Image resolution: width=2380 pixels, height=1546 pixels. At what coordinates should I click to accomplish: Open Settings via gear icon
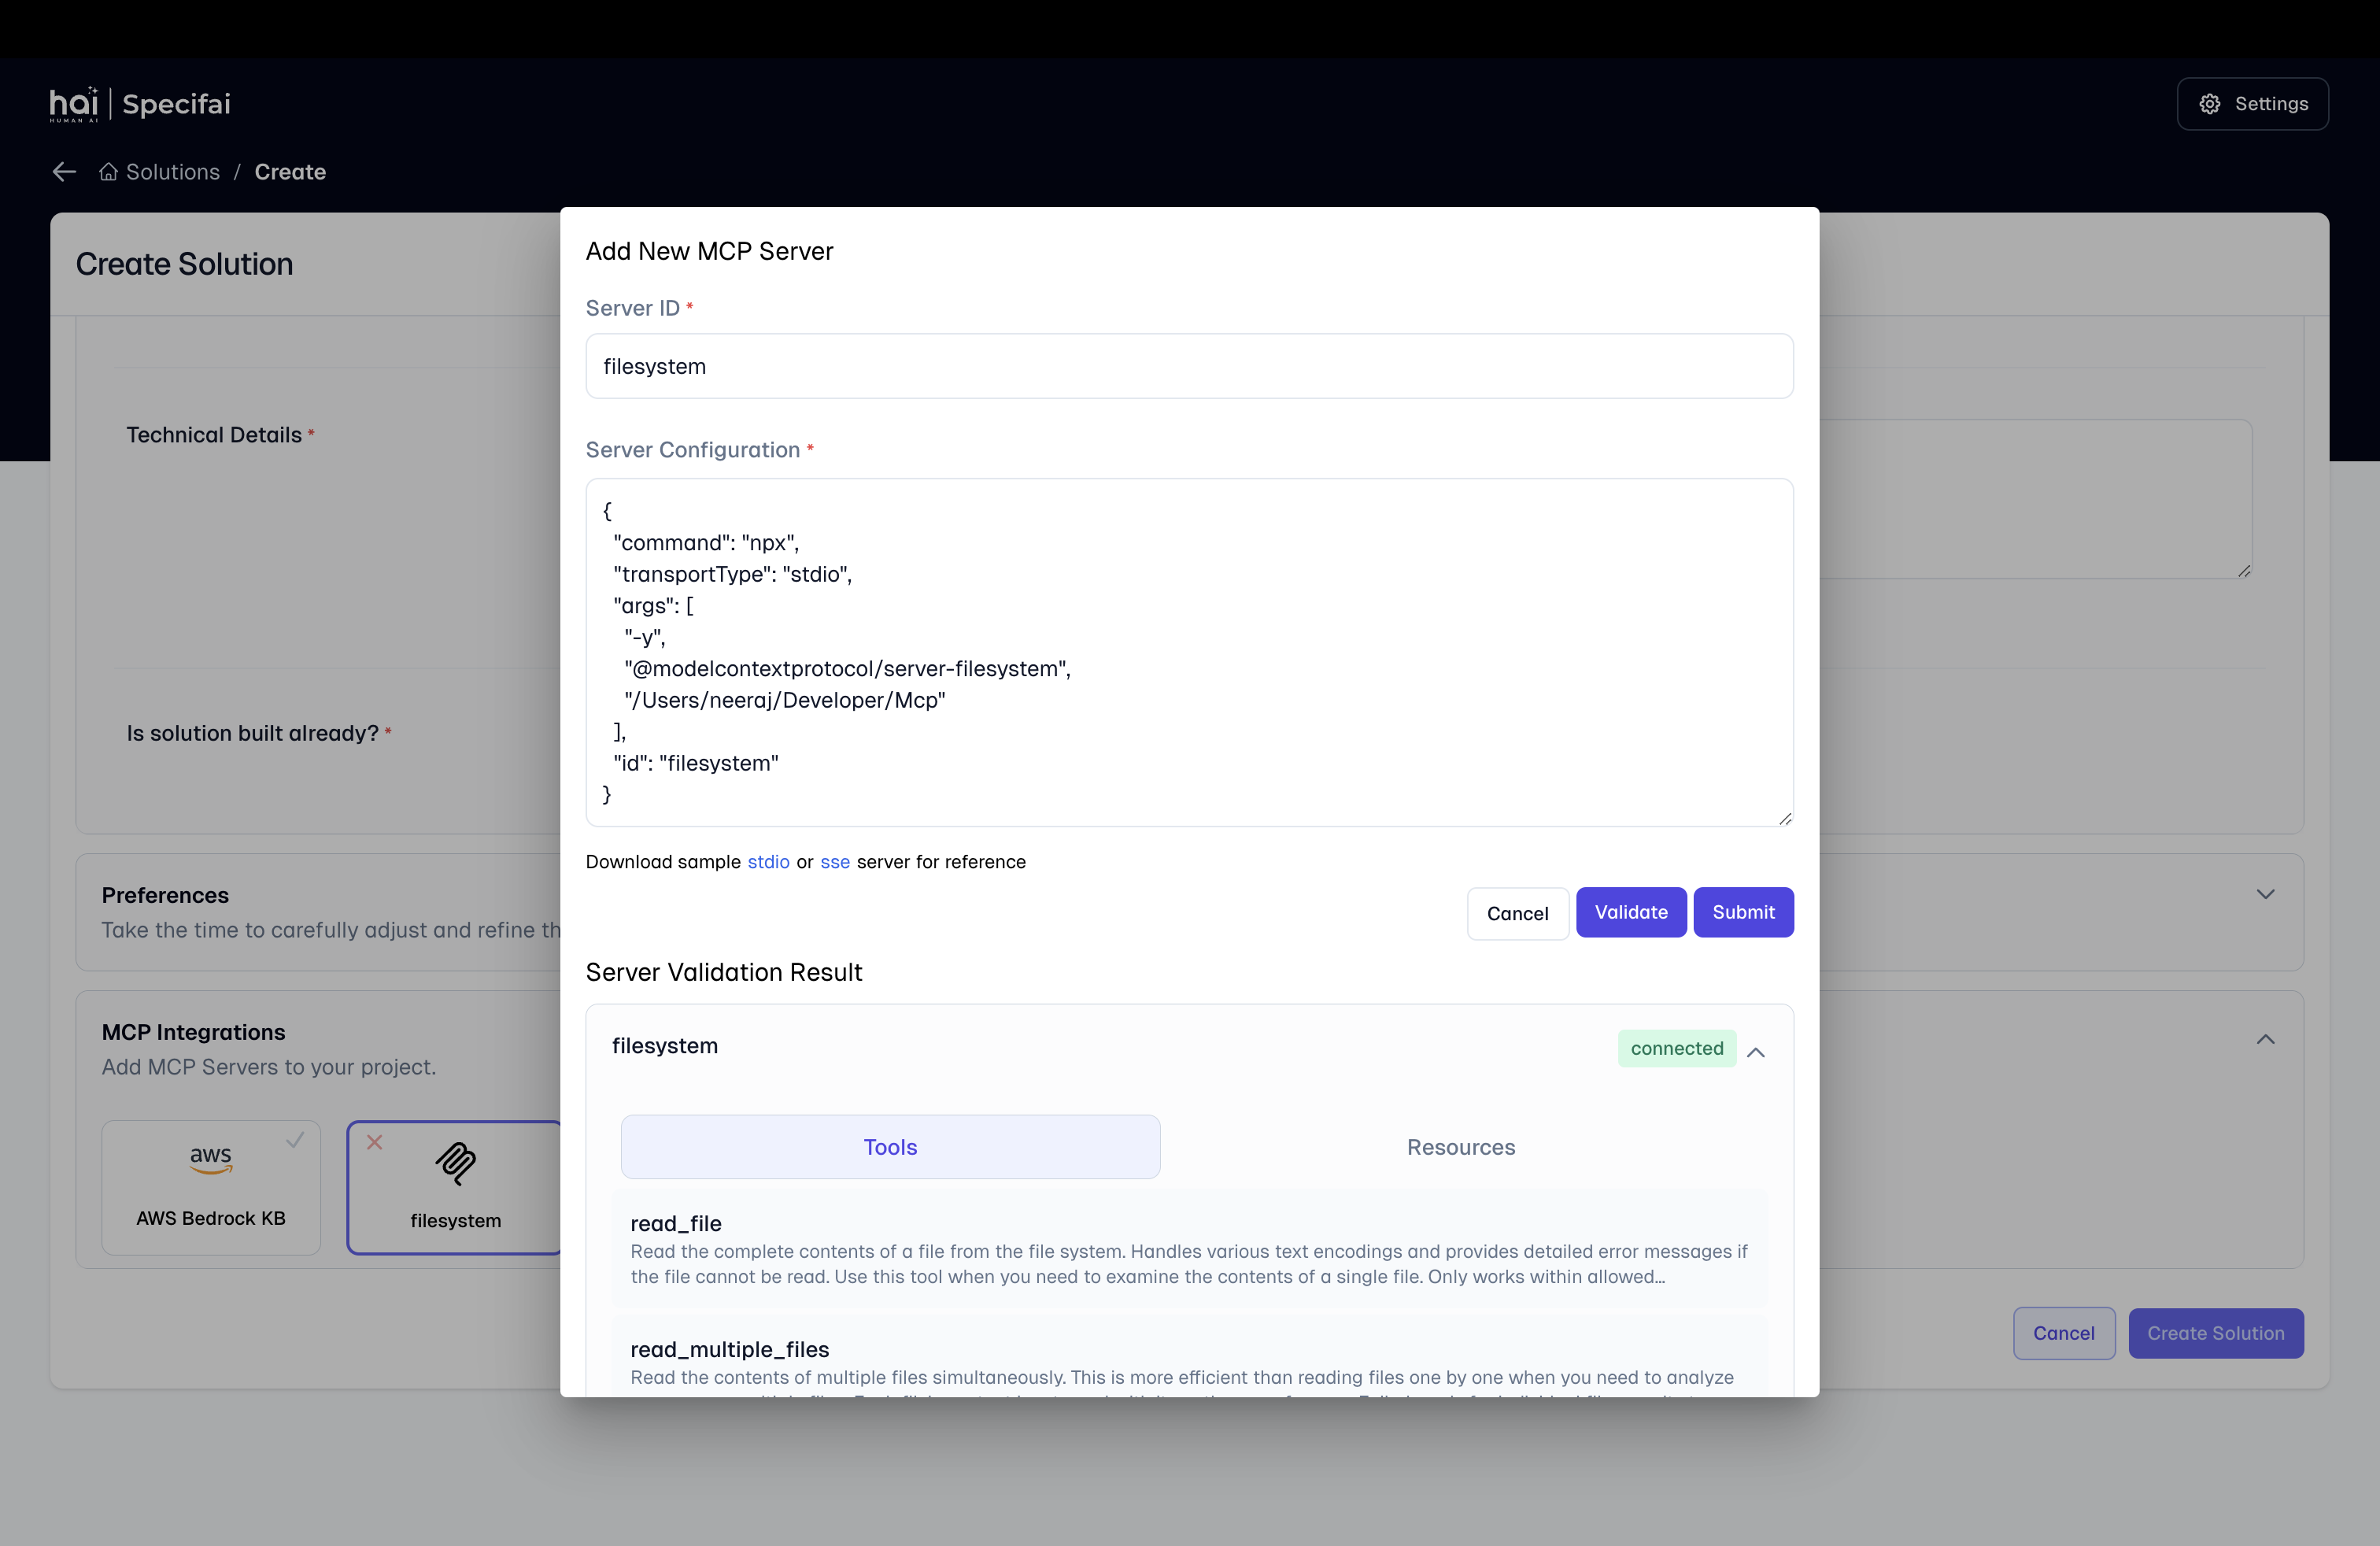point(2209,104)
